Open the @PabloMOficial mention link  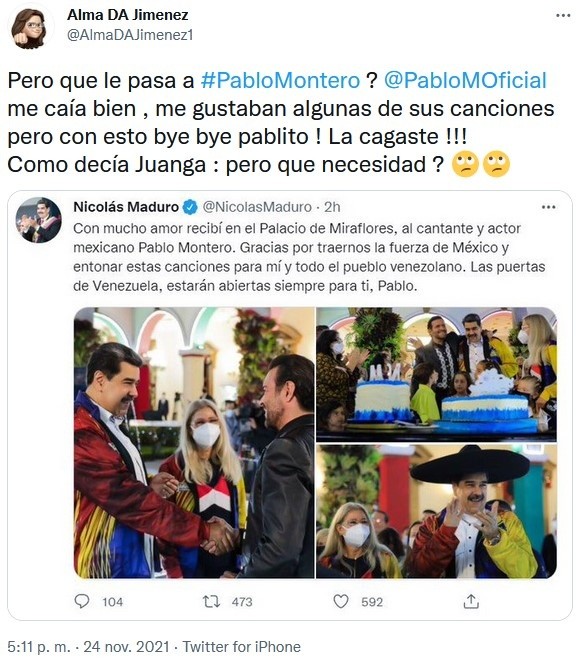point(465,80)
